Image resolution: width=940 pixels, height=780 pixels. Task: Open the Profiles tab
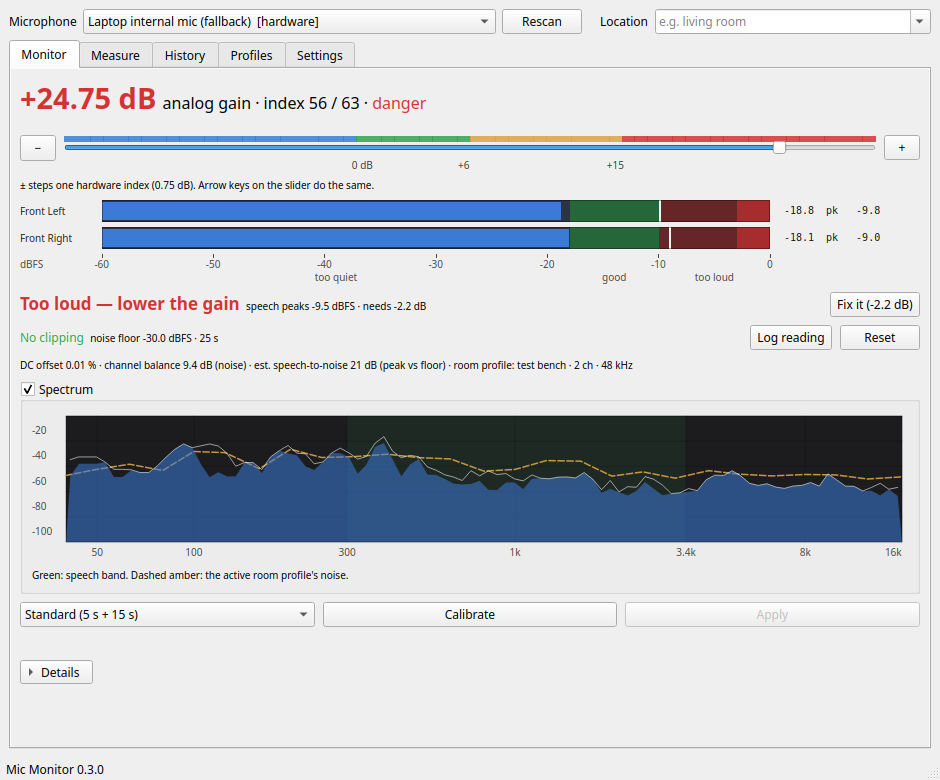pos(251,55)
